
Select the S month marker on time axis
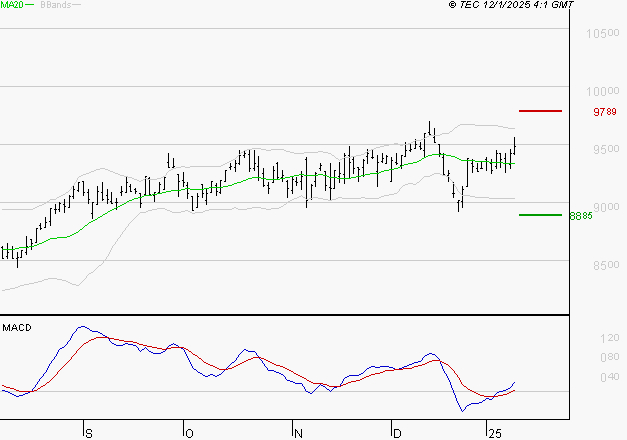[x=88, y=433]
